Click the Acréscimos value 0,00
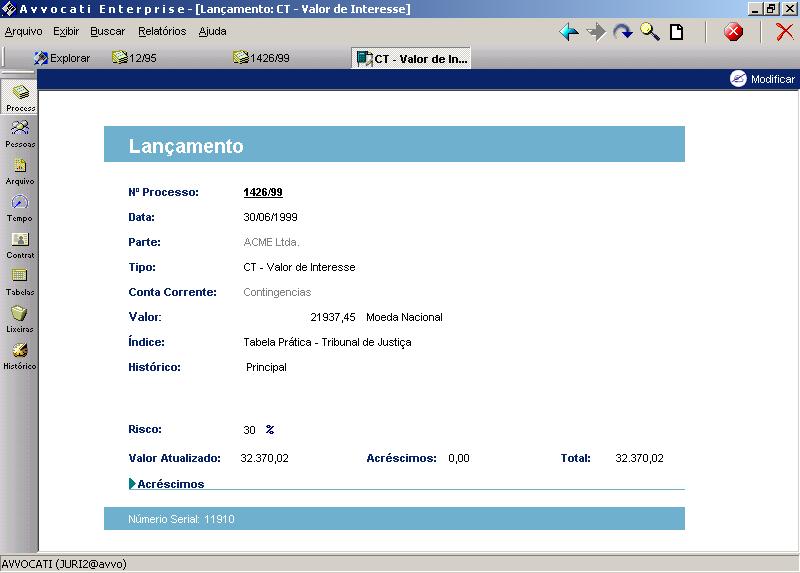Viewport: 800px width, 573px height. 459,458
